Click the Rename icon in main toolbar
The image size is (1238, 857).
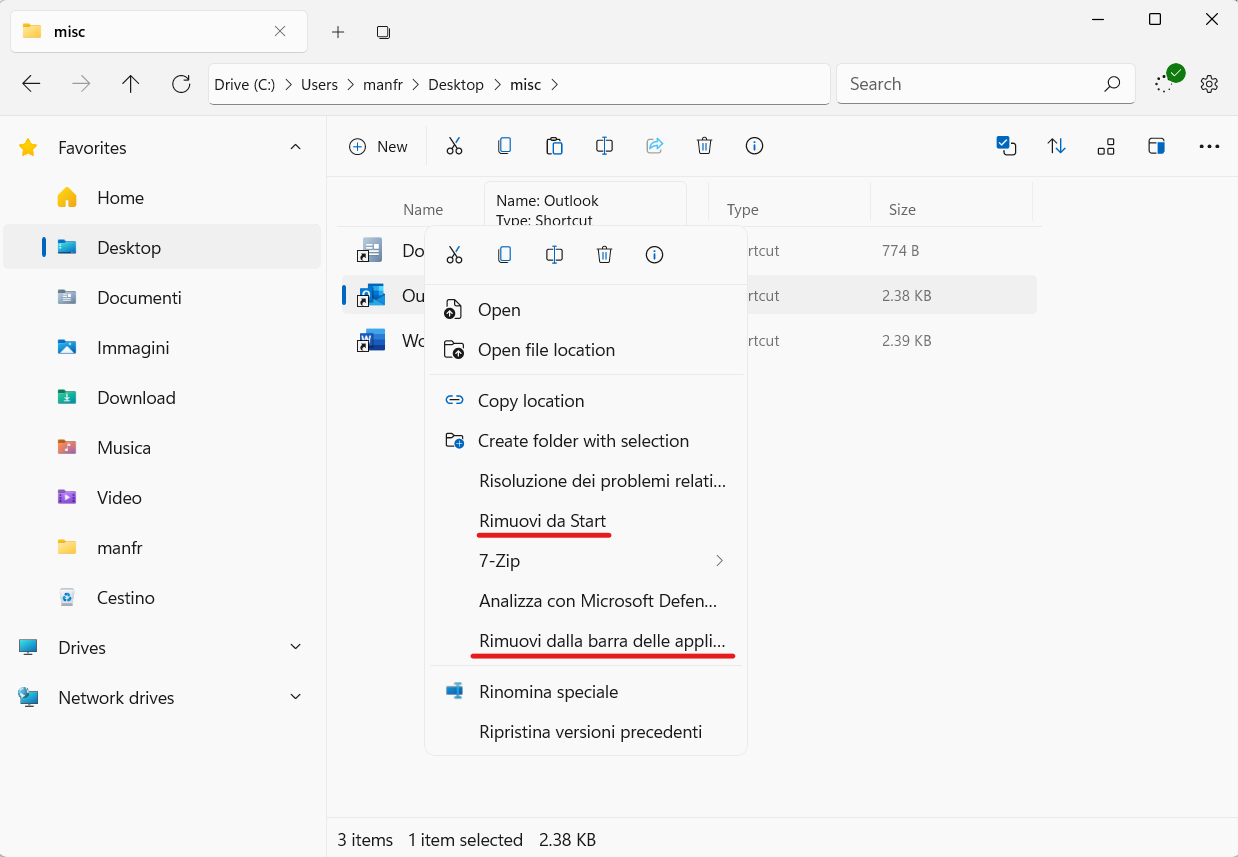pos(604,146)
